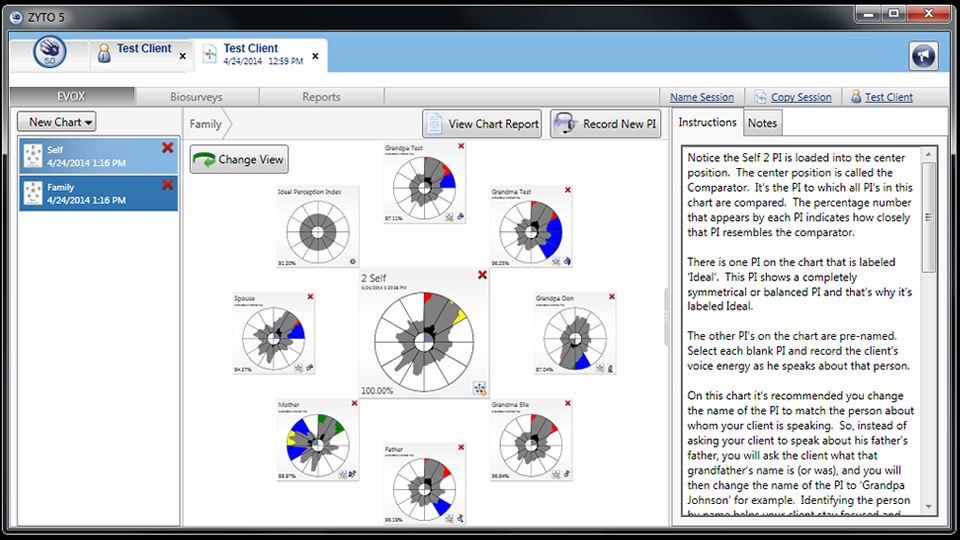The image size is (960, 540).
Task: Click the Change View button
Action: pyautogui.click(x=239, y=159)
